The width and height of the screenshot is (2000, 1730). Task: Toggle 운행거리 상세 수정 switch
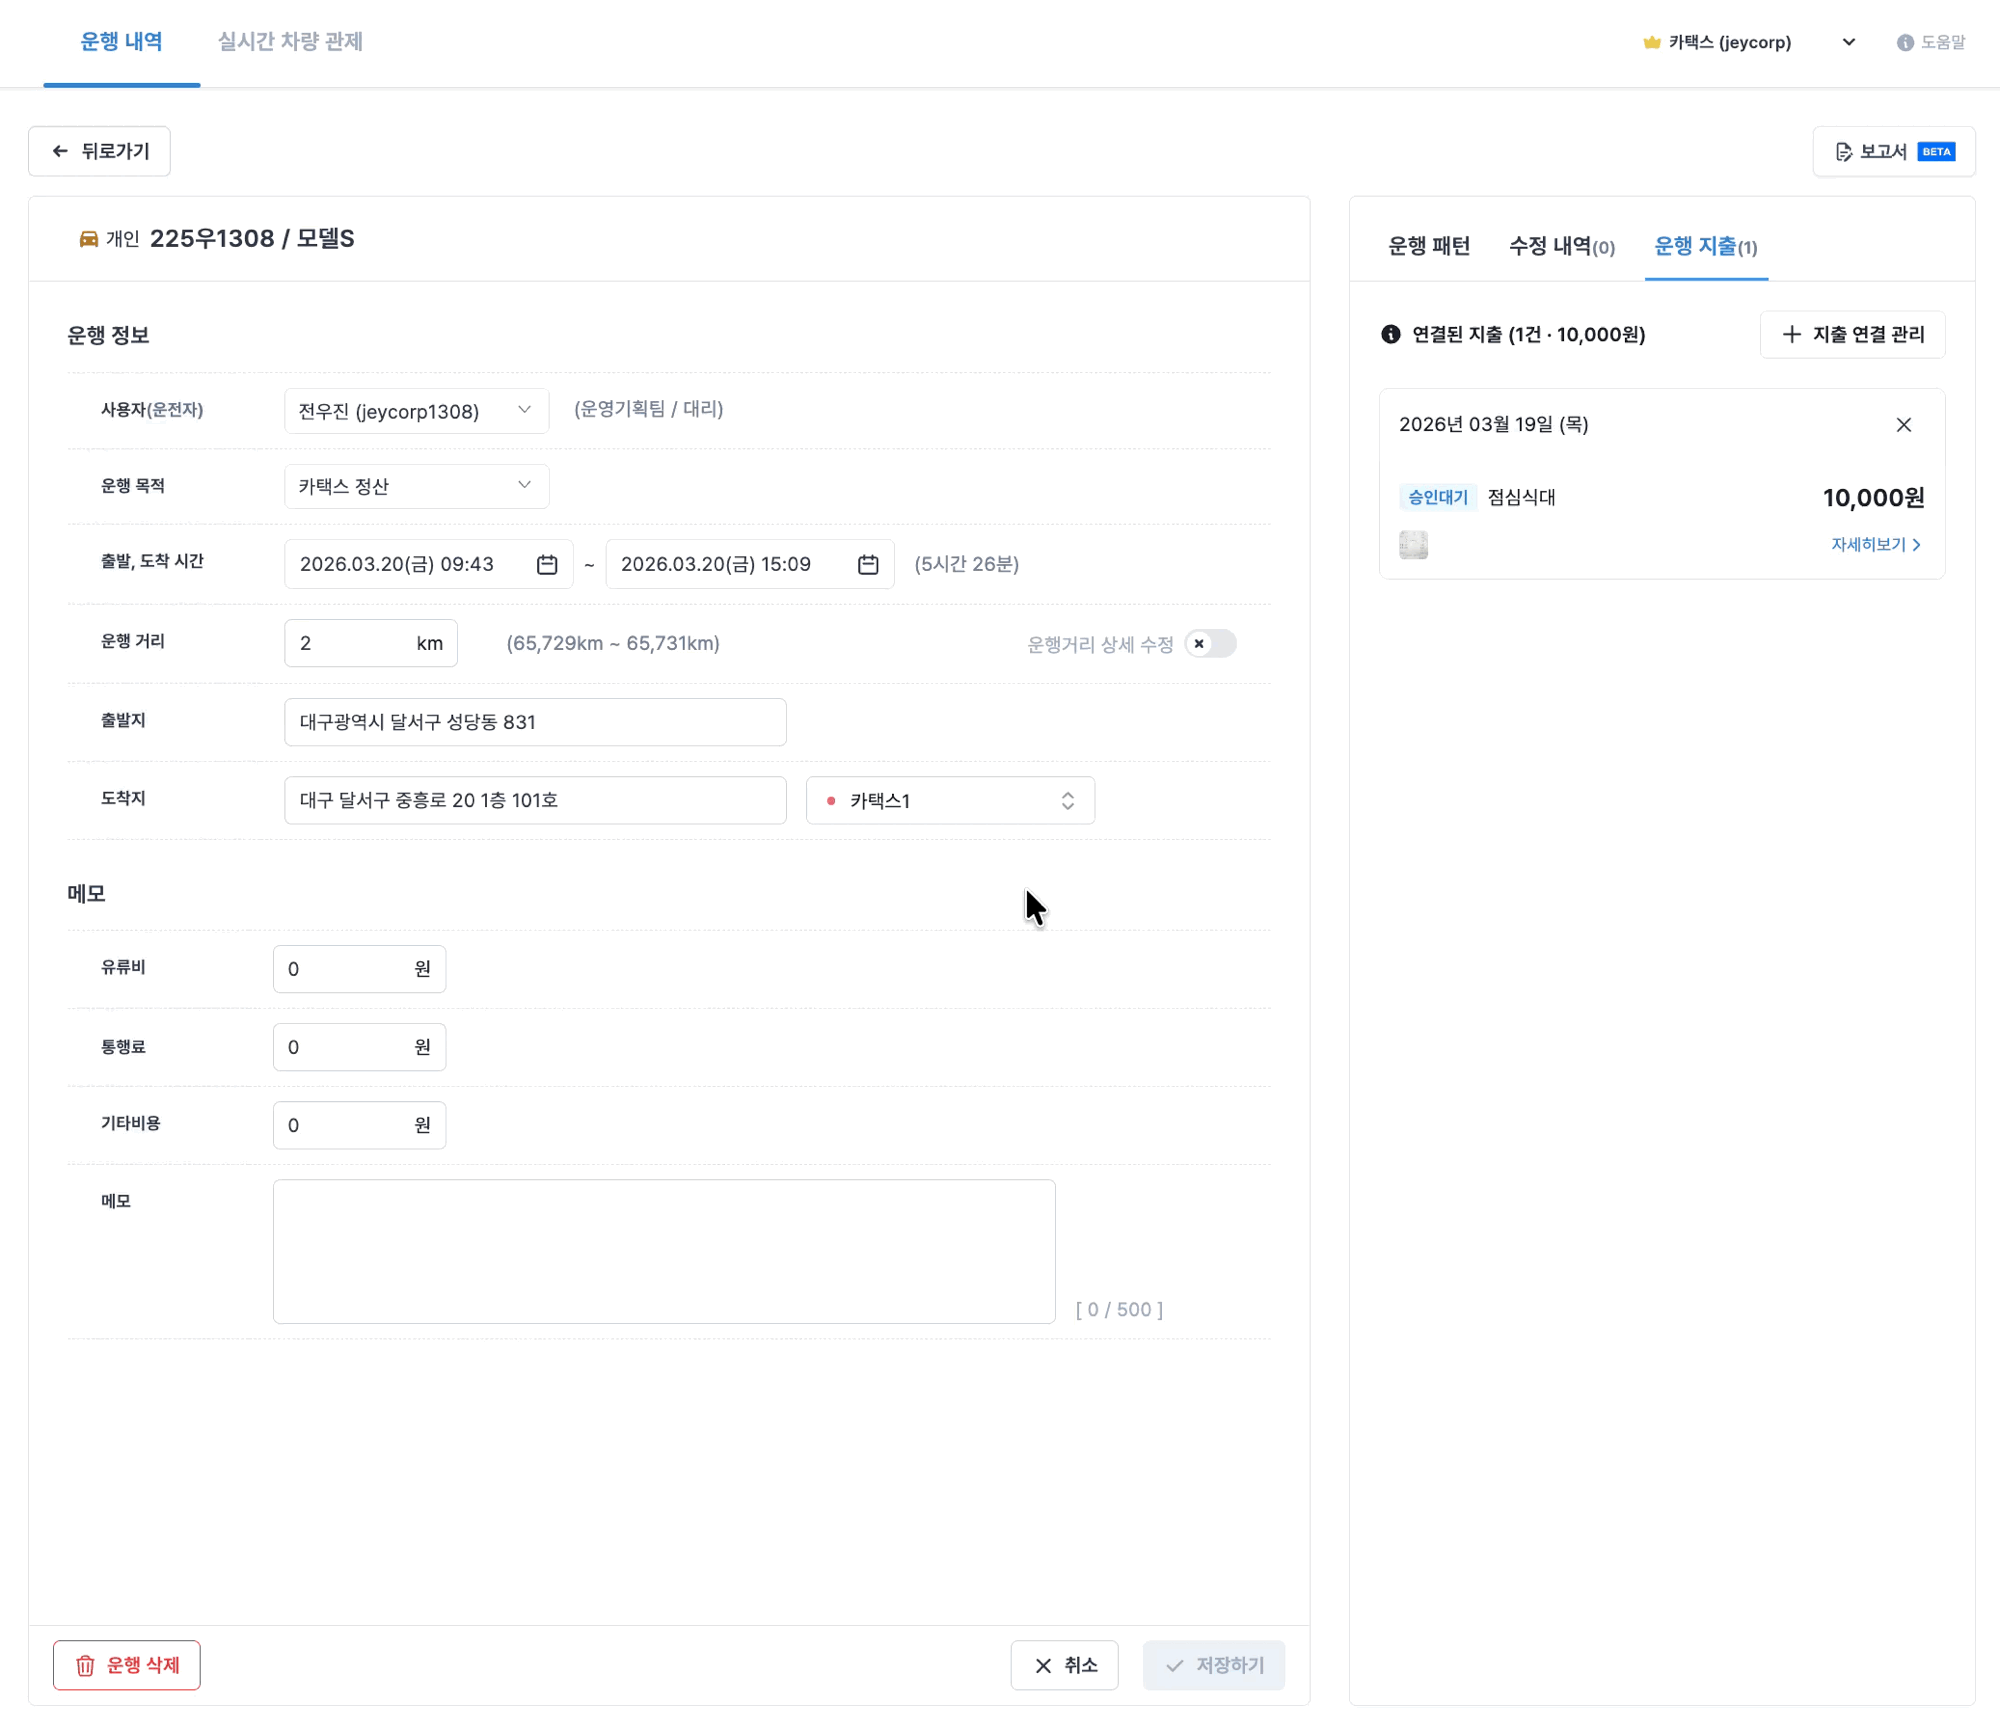[x=1210, y=644]
